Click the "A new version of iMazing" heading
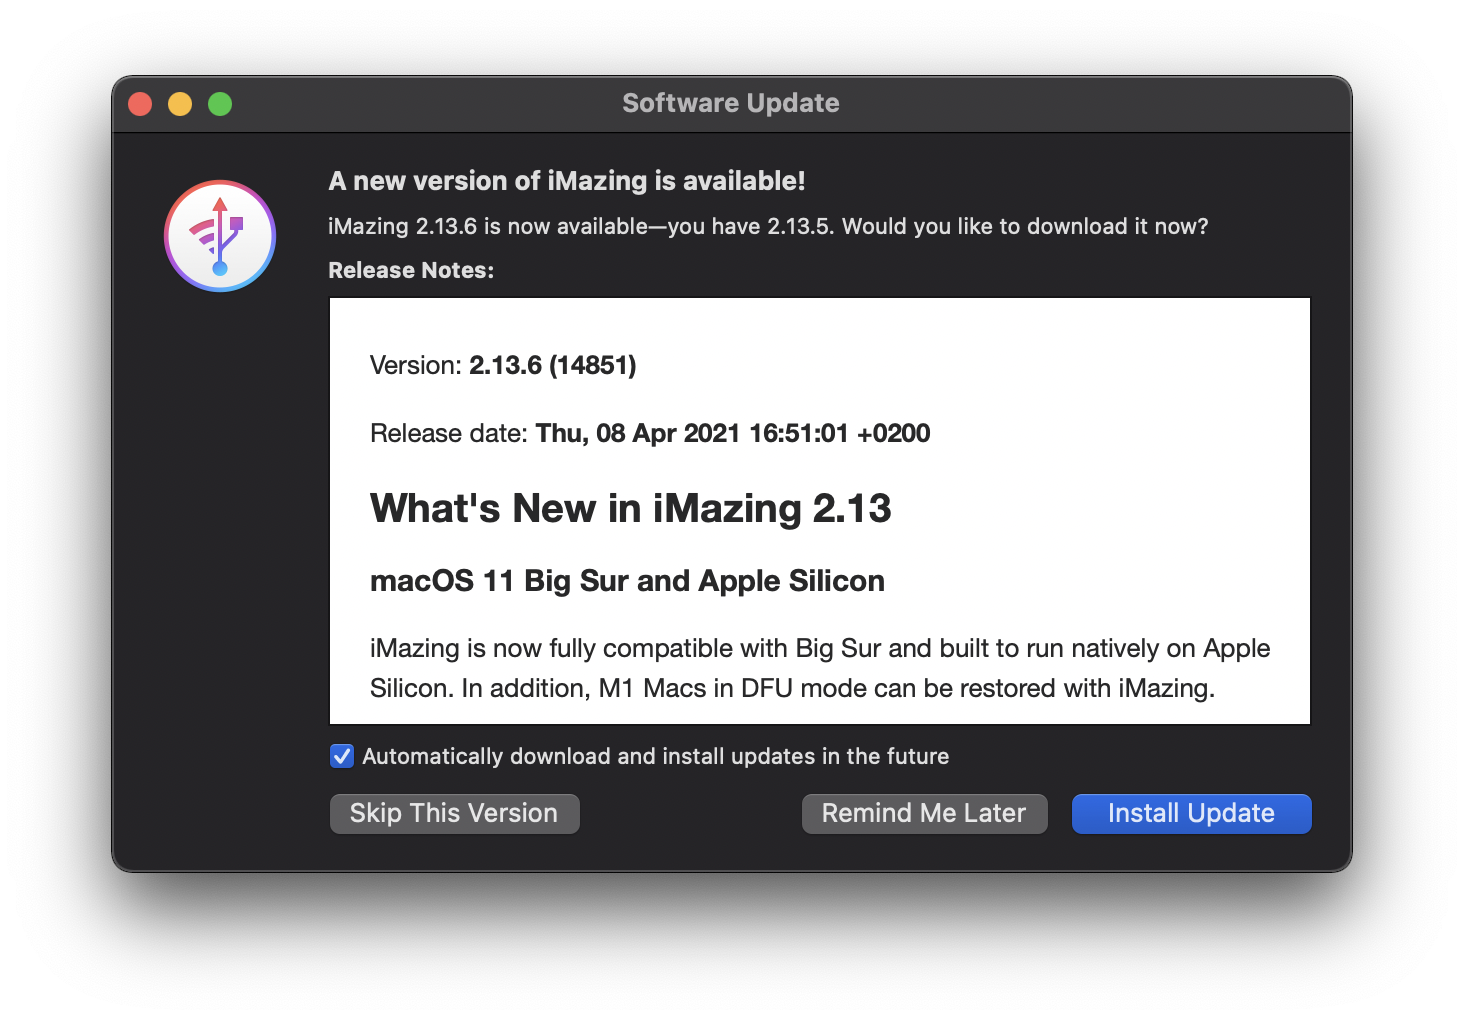This screenshot has height=1020, width=1464. 566,181
